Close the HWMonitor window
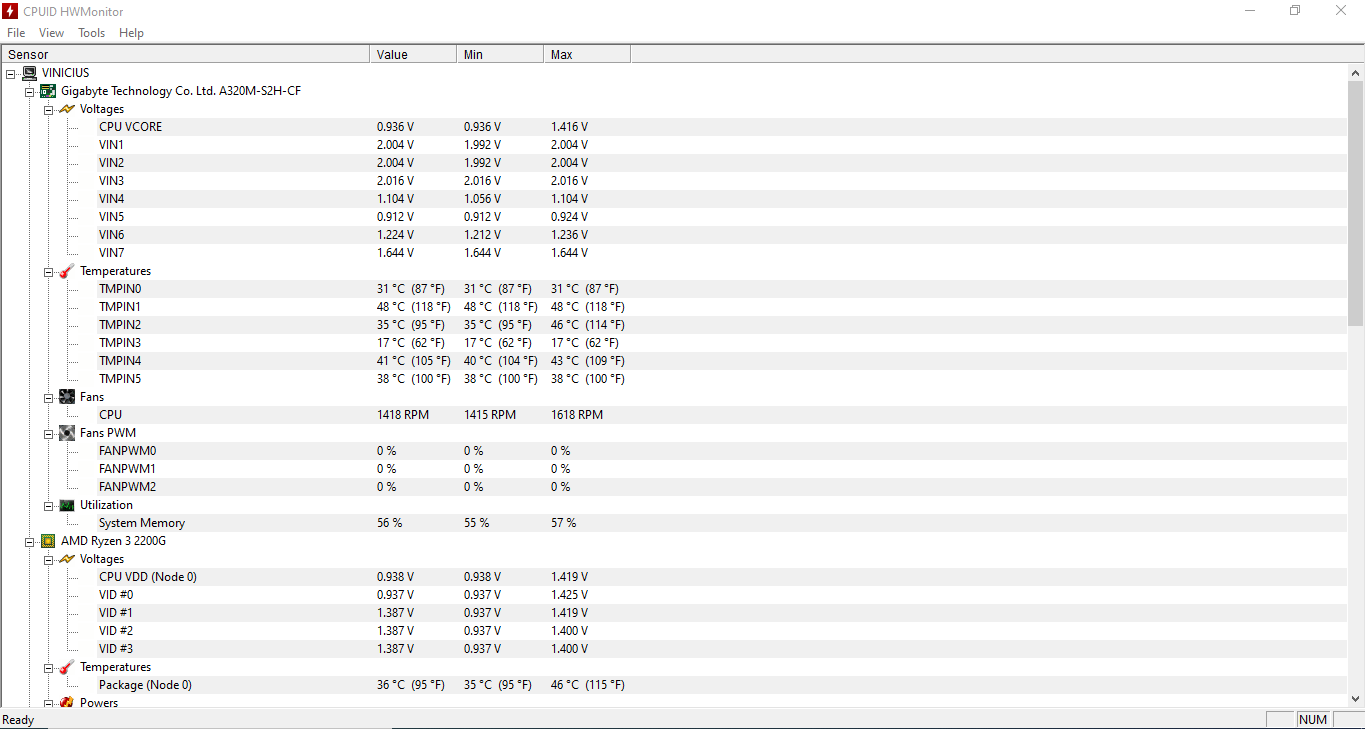The image size is (1365, 729). (x=1341, y=10)
